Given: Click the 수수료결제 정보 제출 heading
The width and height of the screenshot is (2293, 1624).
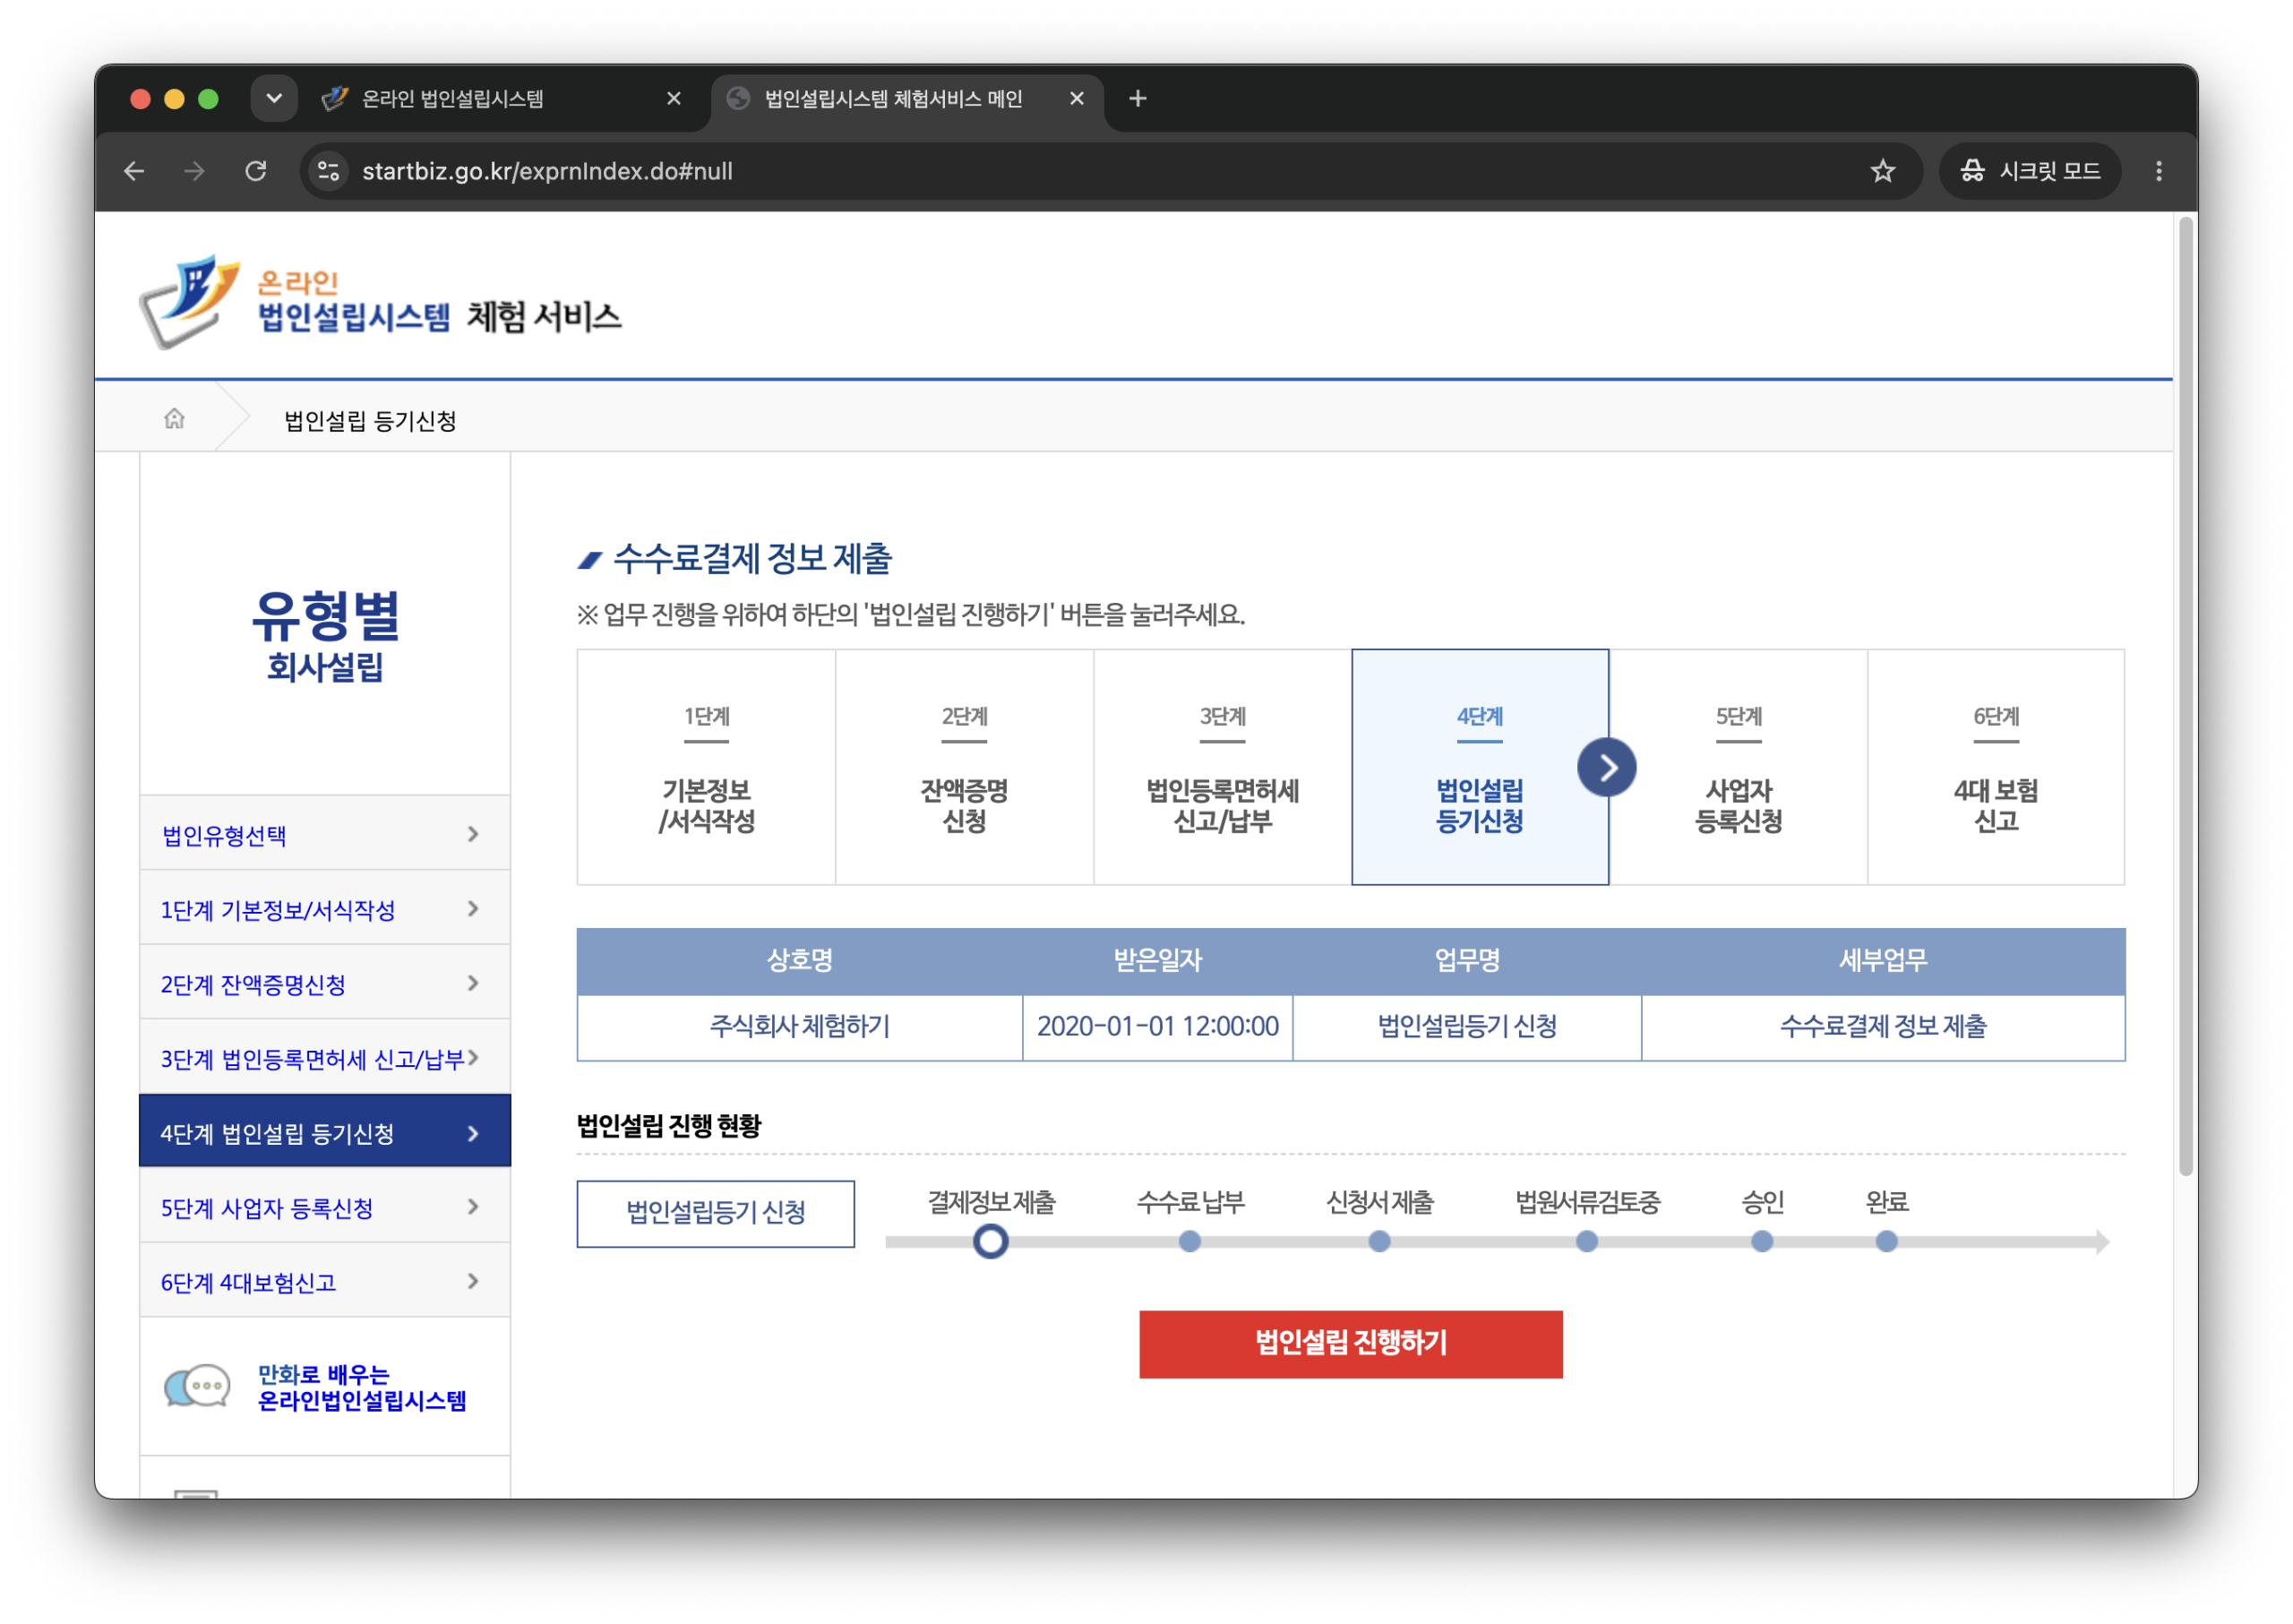Looking at the screenshot, I should click(x=752, y=558).
